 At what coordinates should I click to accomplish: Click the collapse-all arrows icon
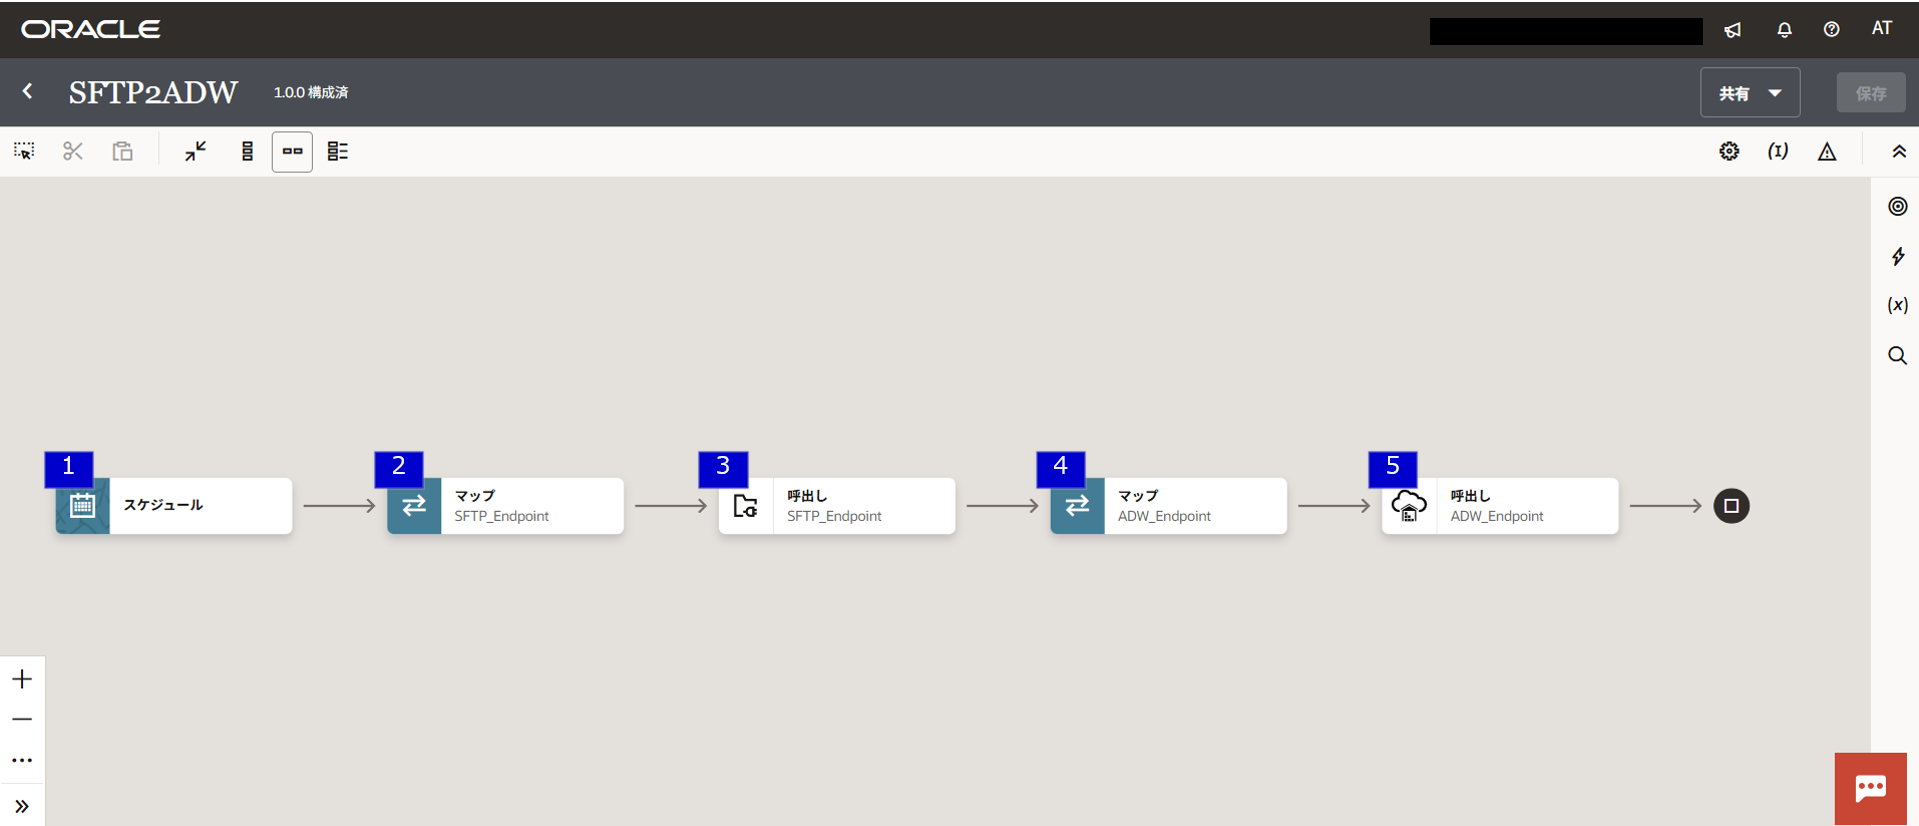click(x=195, y=151)
